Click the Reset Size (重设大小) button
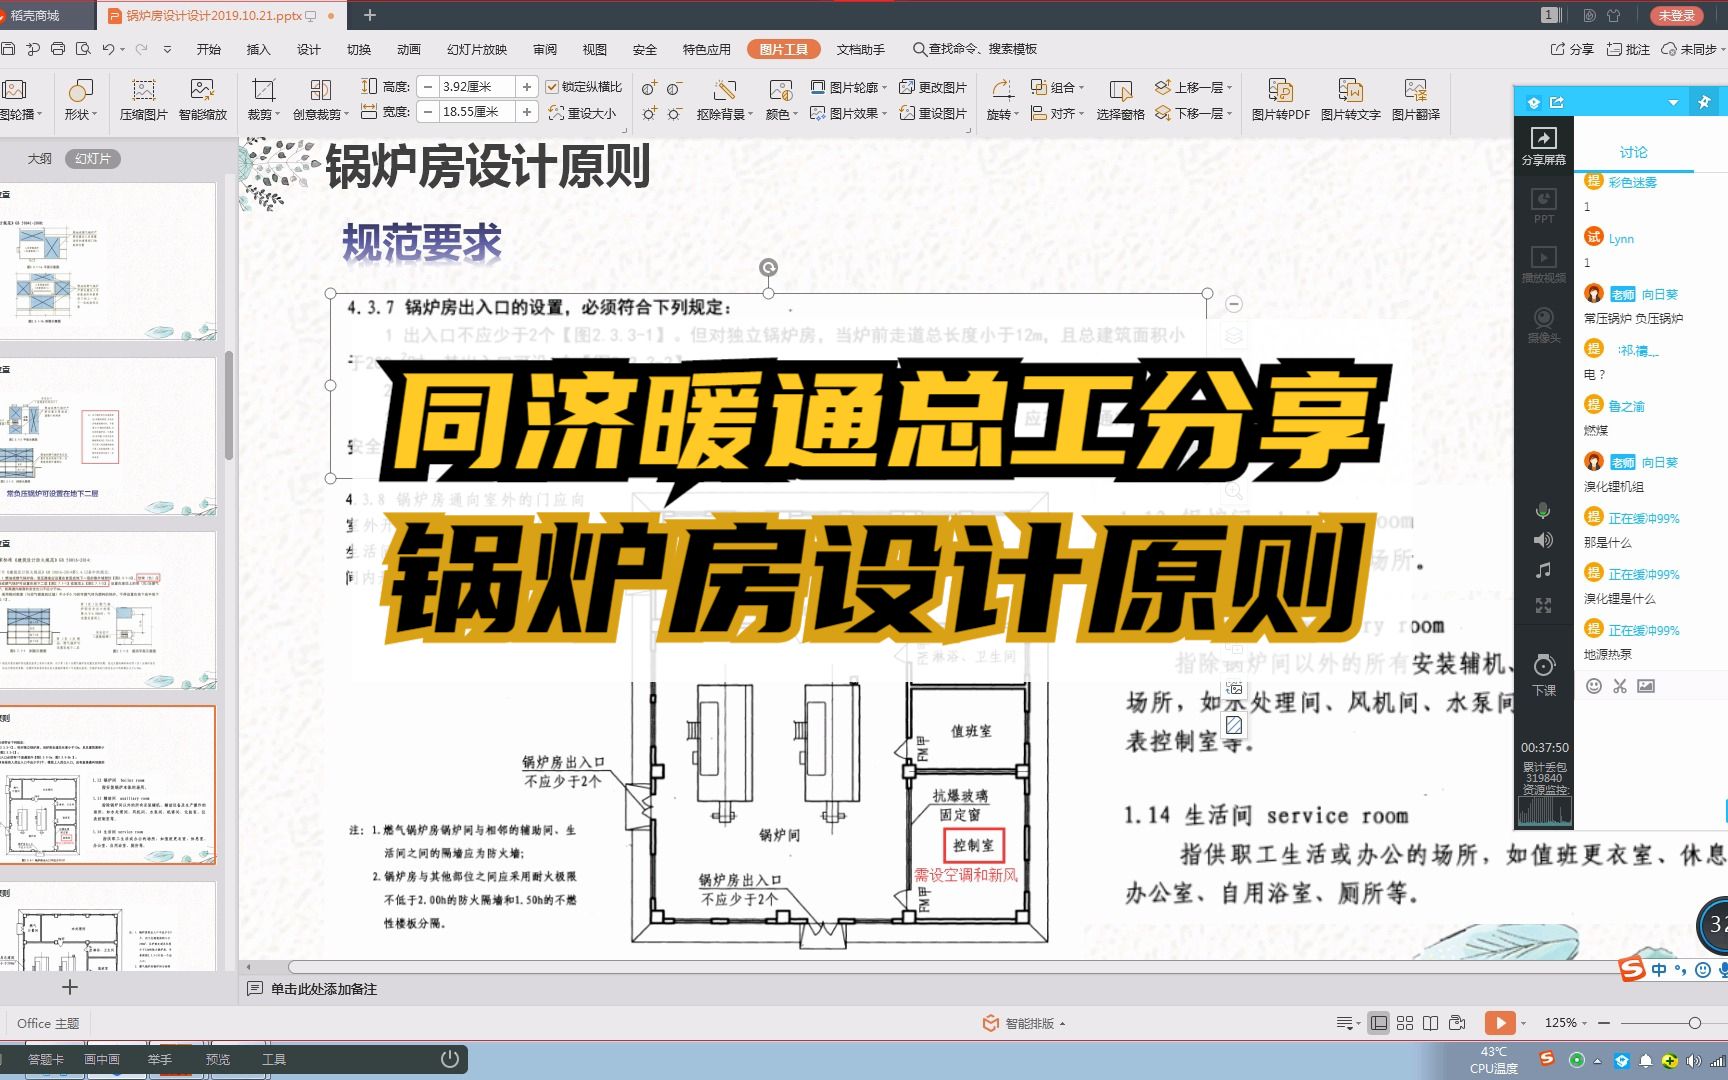Viewport: 1728px width, 1080px height. pos(582,113)
